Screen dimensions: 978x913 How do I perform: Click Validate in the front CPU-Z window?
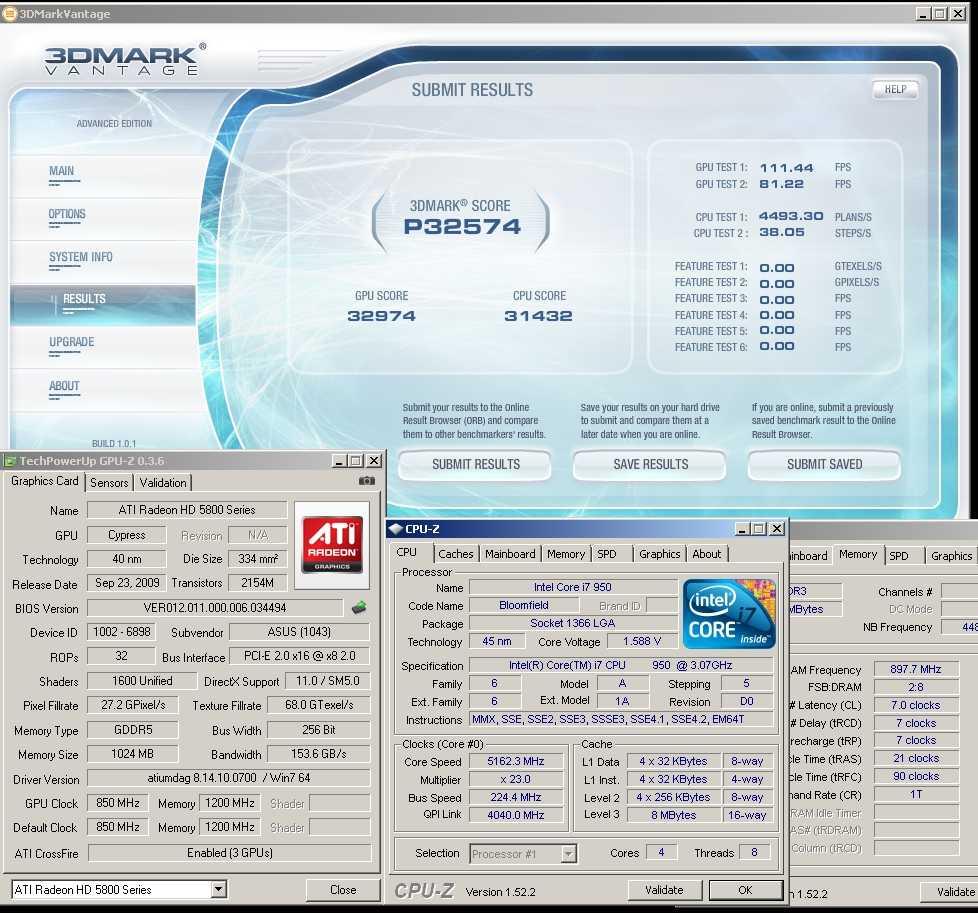[x=664, y=890]
